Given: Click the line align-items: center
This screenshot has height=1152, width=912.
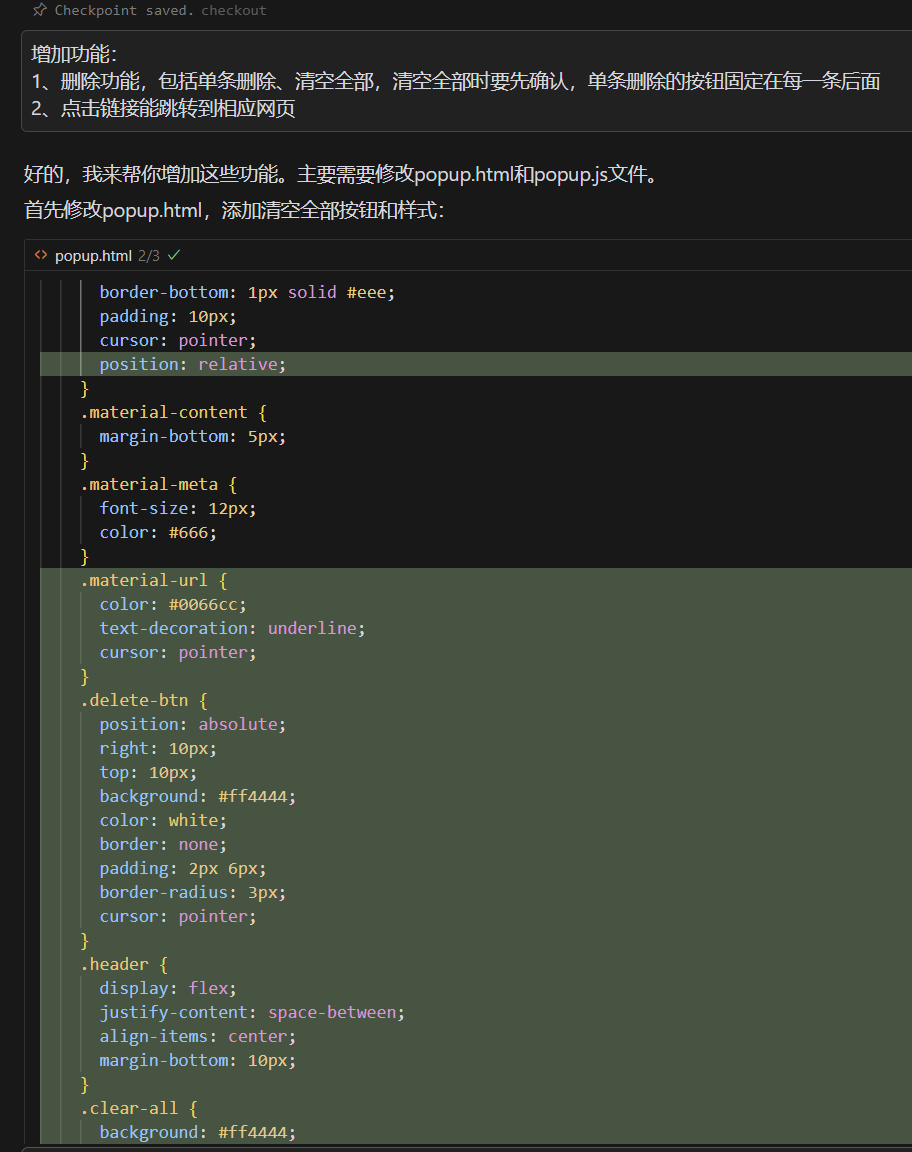Looking at the screenshot, I should (198, 1036).
